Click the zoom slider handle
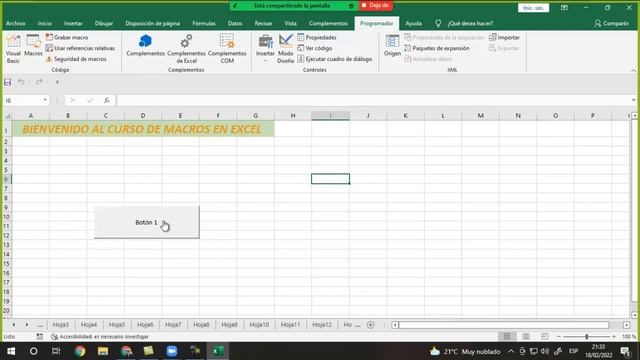 (x=587, y=336)
